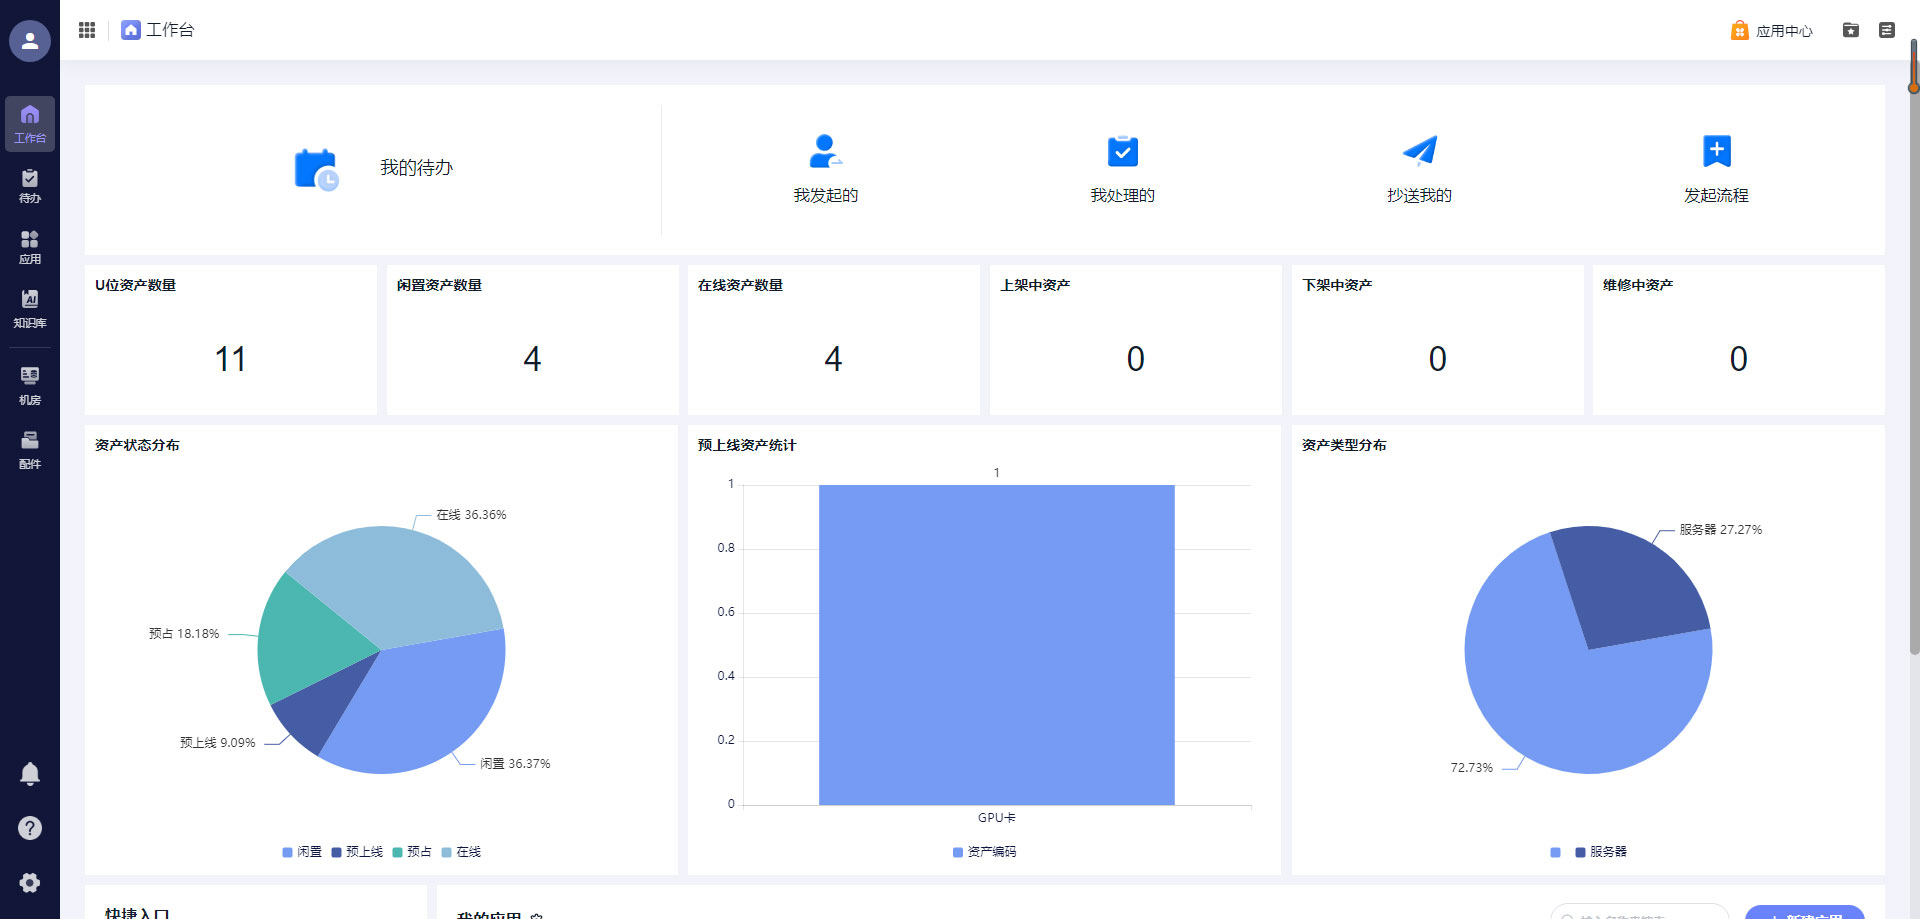Image resolution: width=1920 pixels, height=919 pixels.
Task: Open settings gear in sidebar
Action: click(30, 883)
